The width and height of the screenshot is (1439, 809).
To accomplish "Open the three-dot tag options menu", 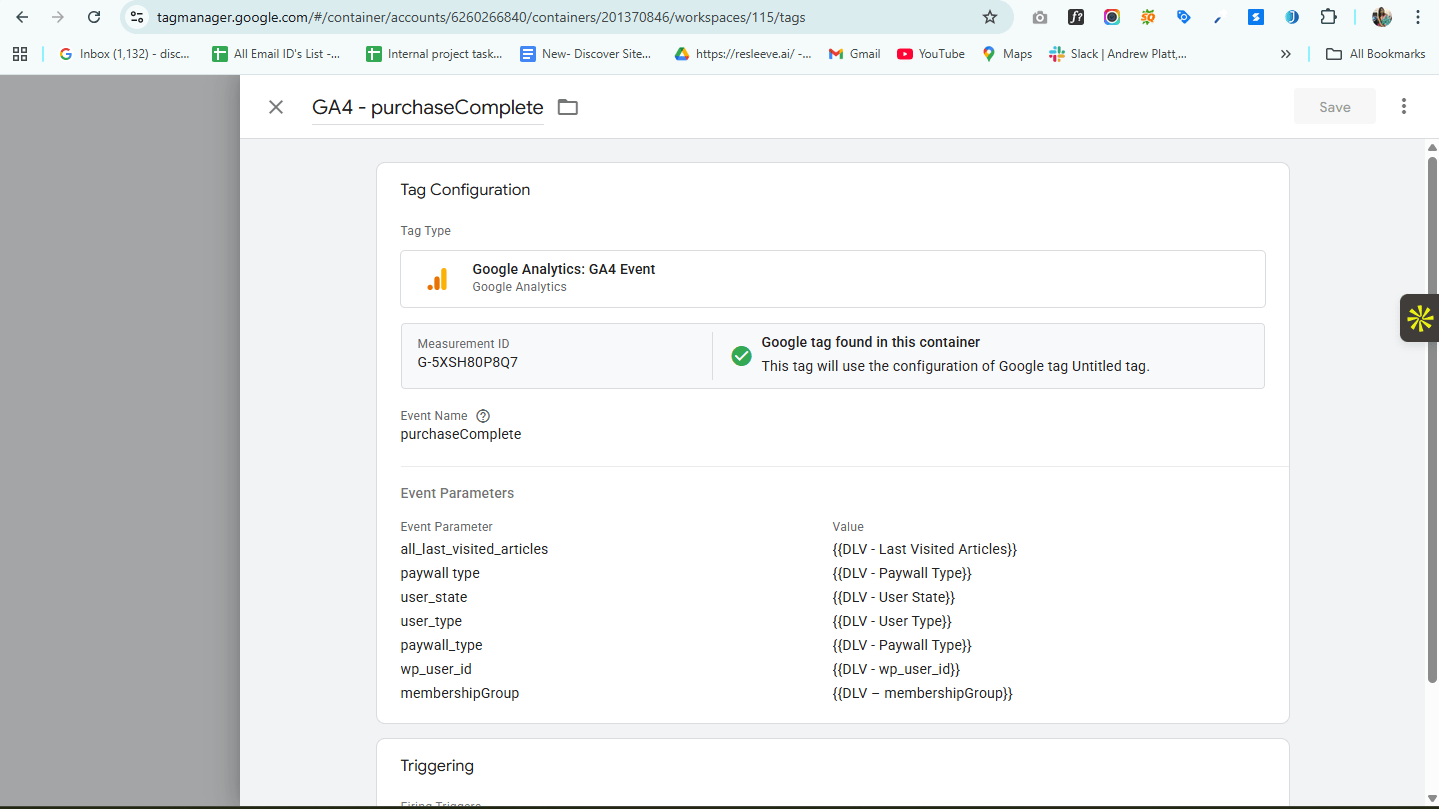I will point(1404,106).
